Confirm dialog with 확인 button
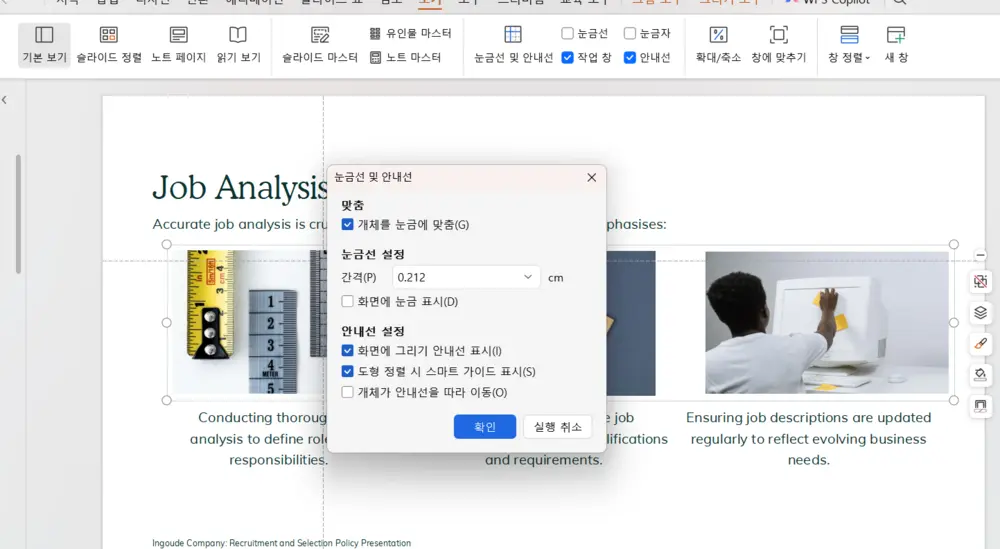Screen dimensions: 1000x549 [x=485, y=427]
